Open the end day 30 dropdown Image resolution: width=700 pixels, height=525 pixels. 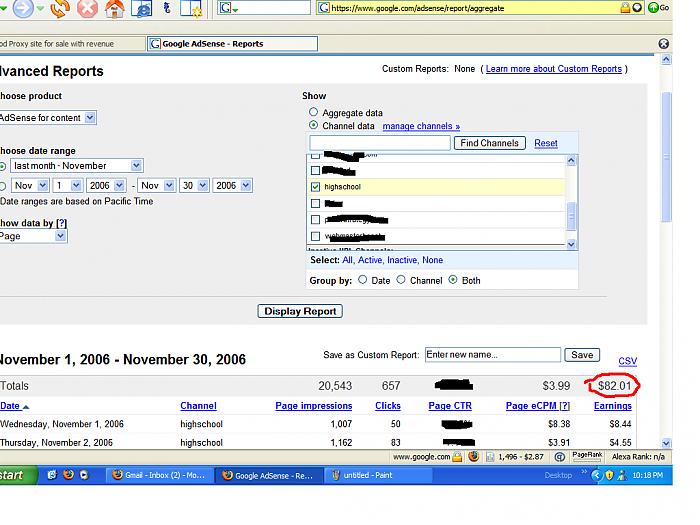point(194,185)
